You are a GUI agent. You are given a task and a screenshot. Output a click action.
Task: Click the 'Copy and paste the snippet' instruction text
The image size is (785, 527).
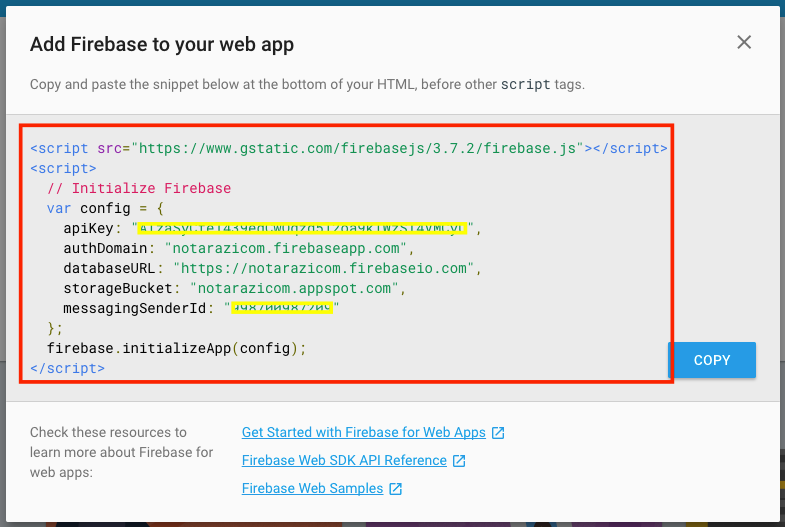pos(307,84)
